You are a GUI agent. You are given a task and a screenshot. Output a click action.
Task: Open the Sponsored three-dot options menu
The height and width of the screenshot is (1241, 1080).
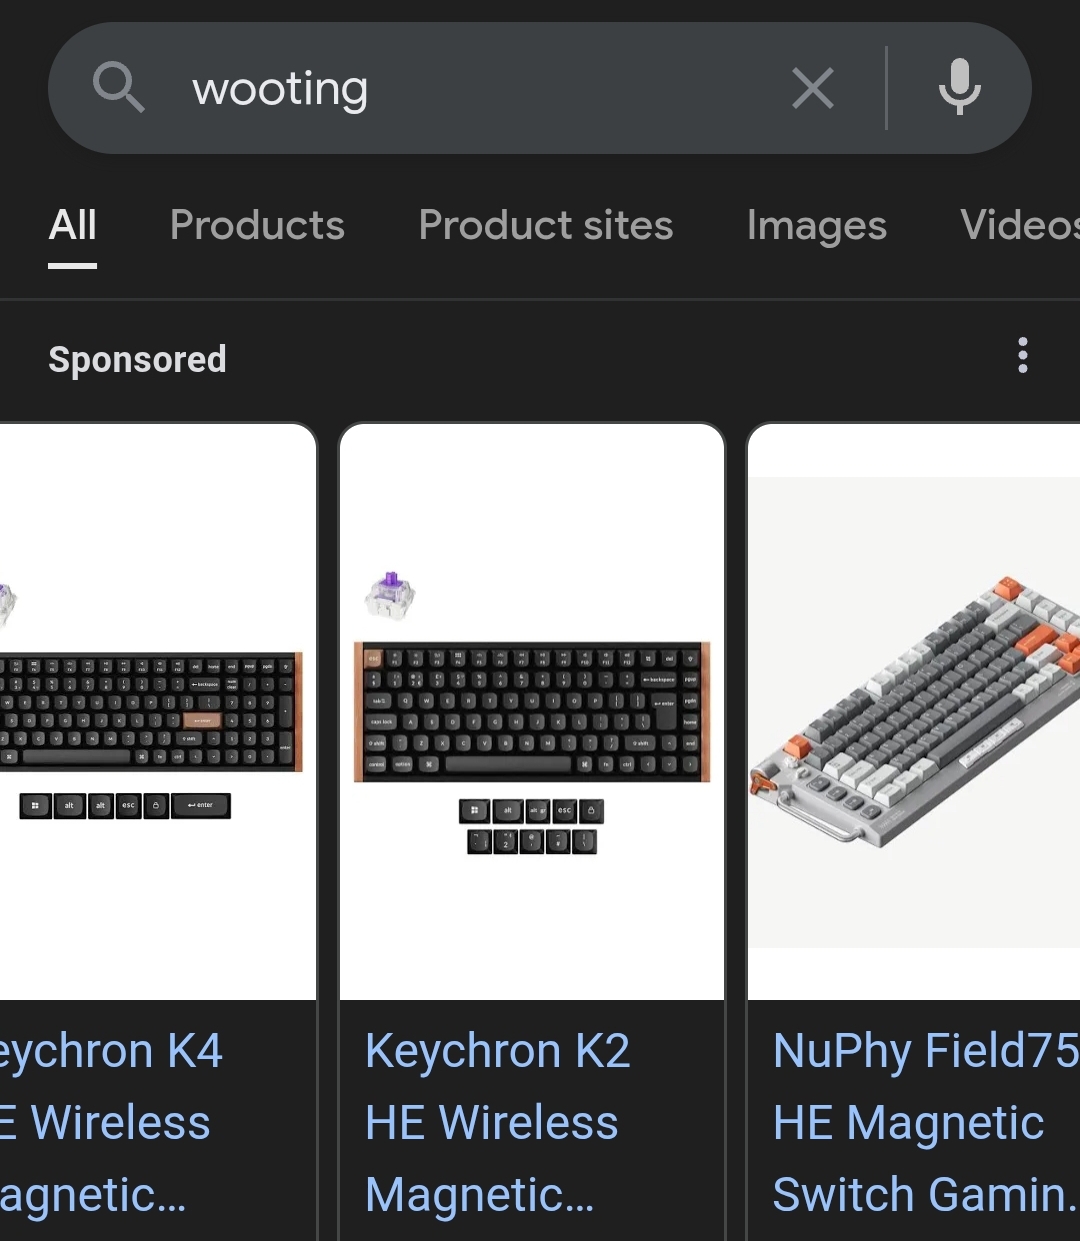[x=1022, y=356]
